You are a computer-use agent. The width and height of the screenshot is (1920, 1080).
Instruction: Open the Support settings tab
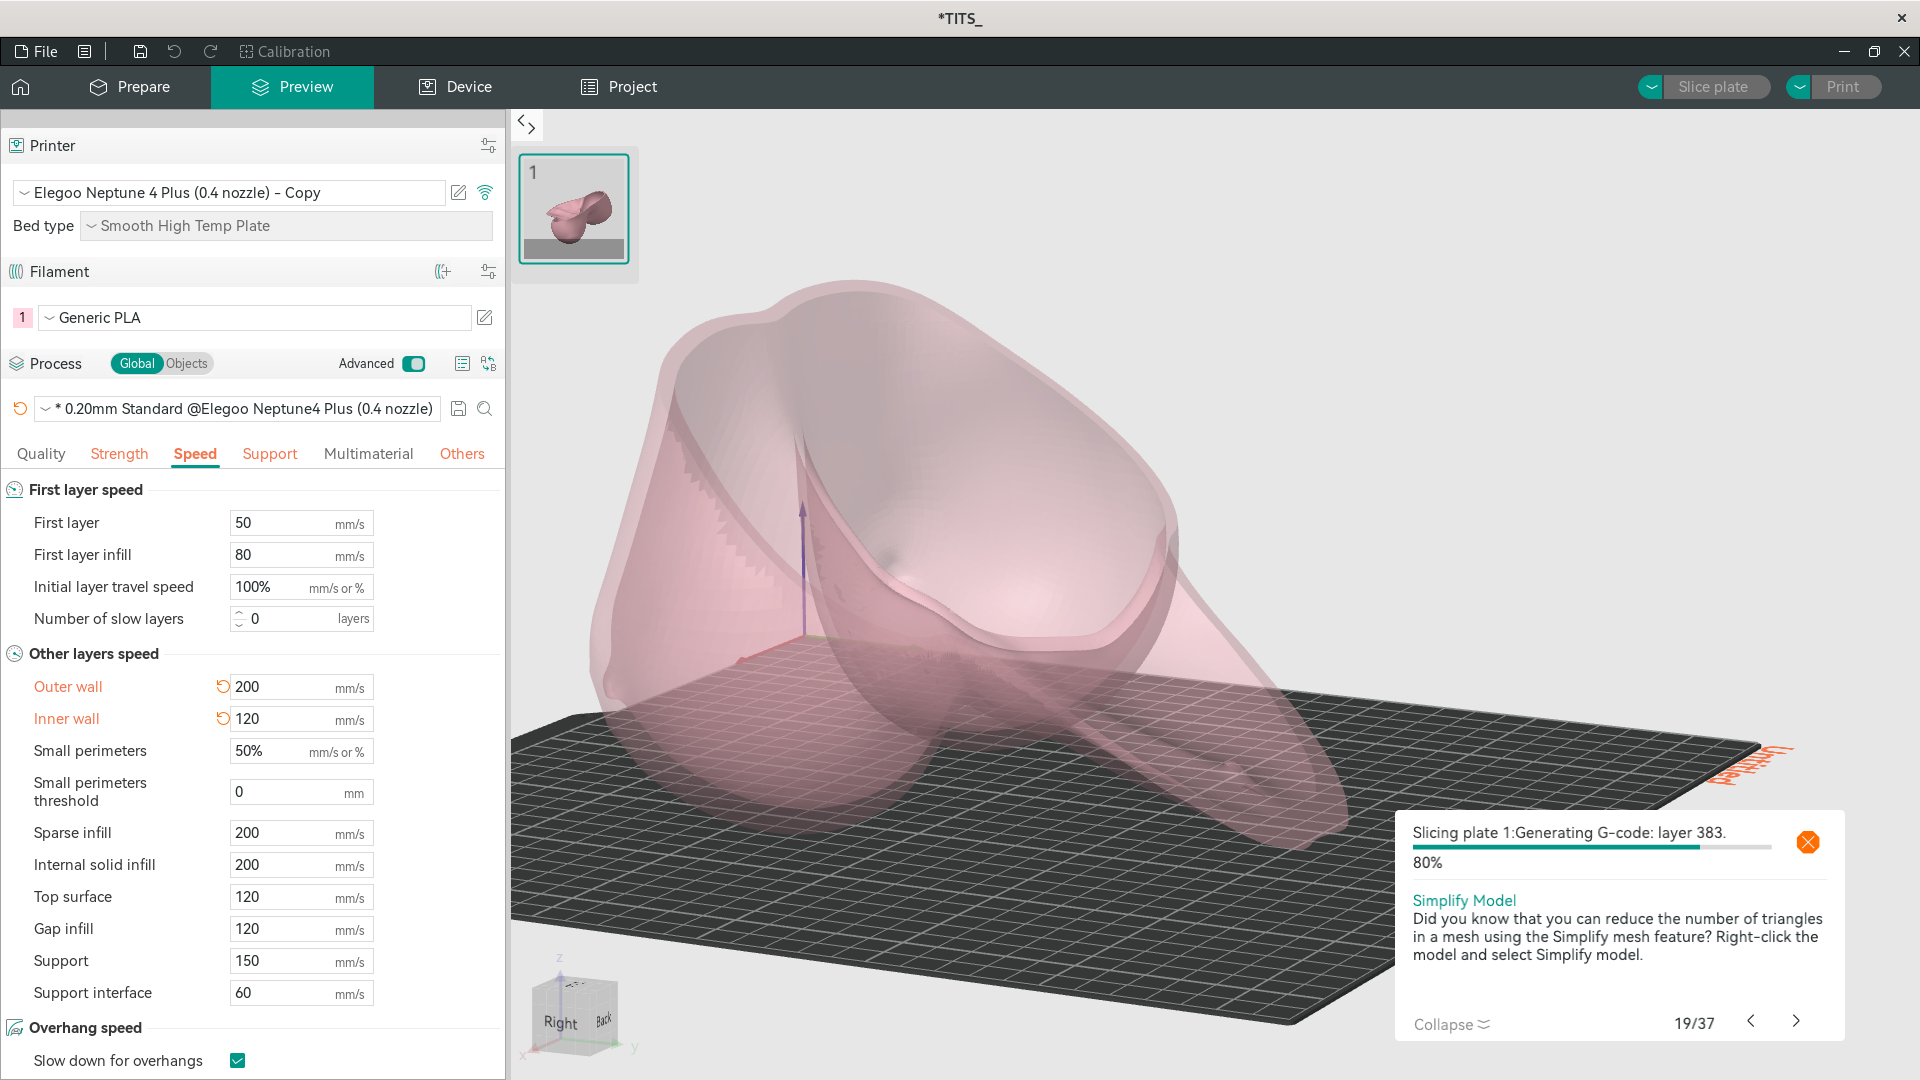[270, 454]
